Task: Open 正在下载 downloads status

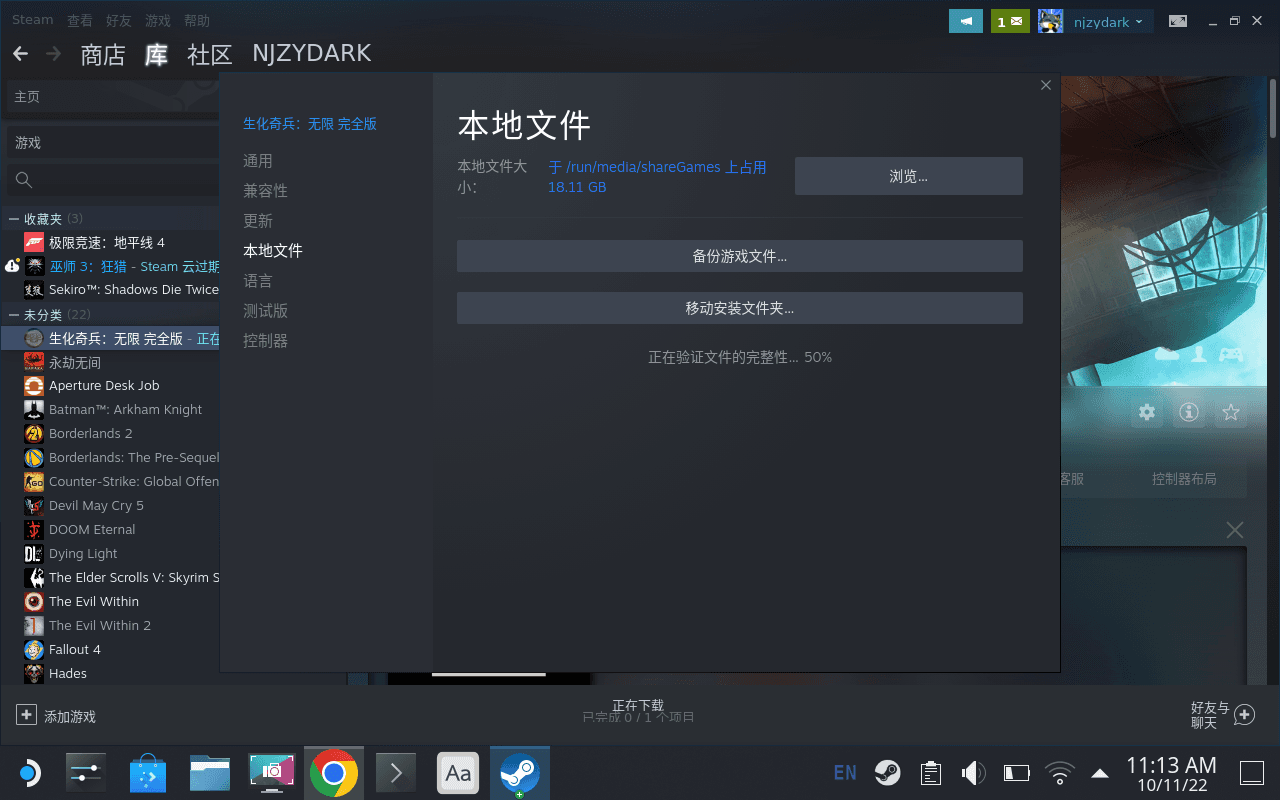Action: tap(638, 711)
